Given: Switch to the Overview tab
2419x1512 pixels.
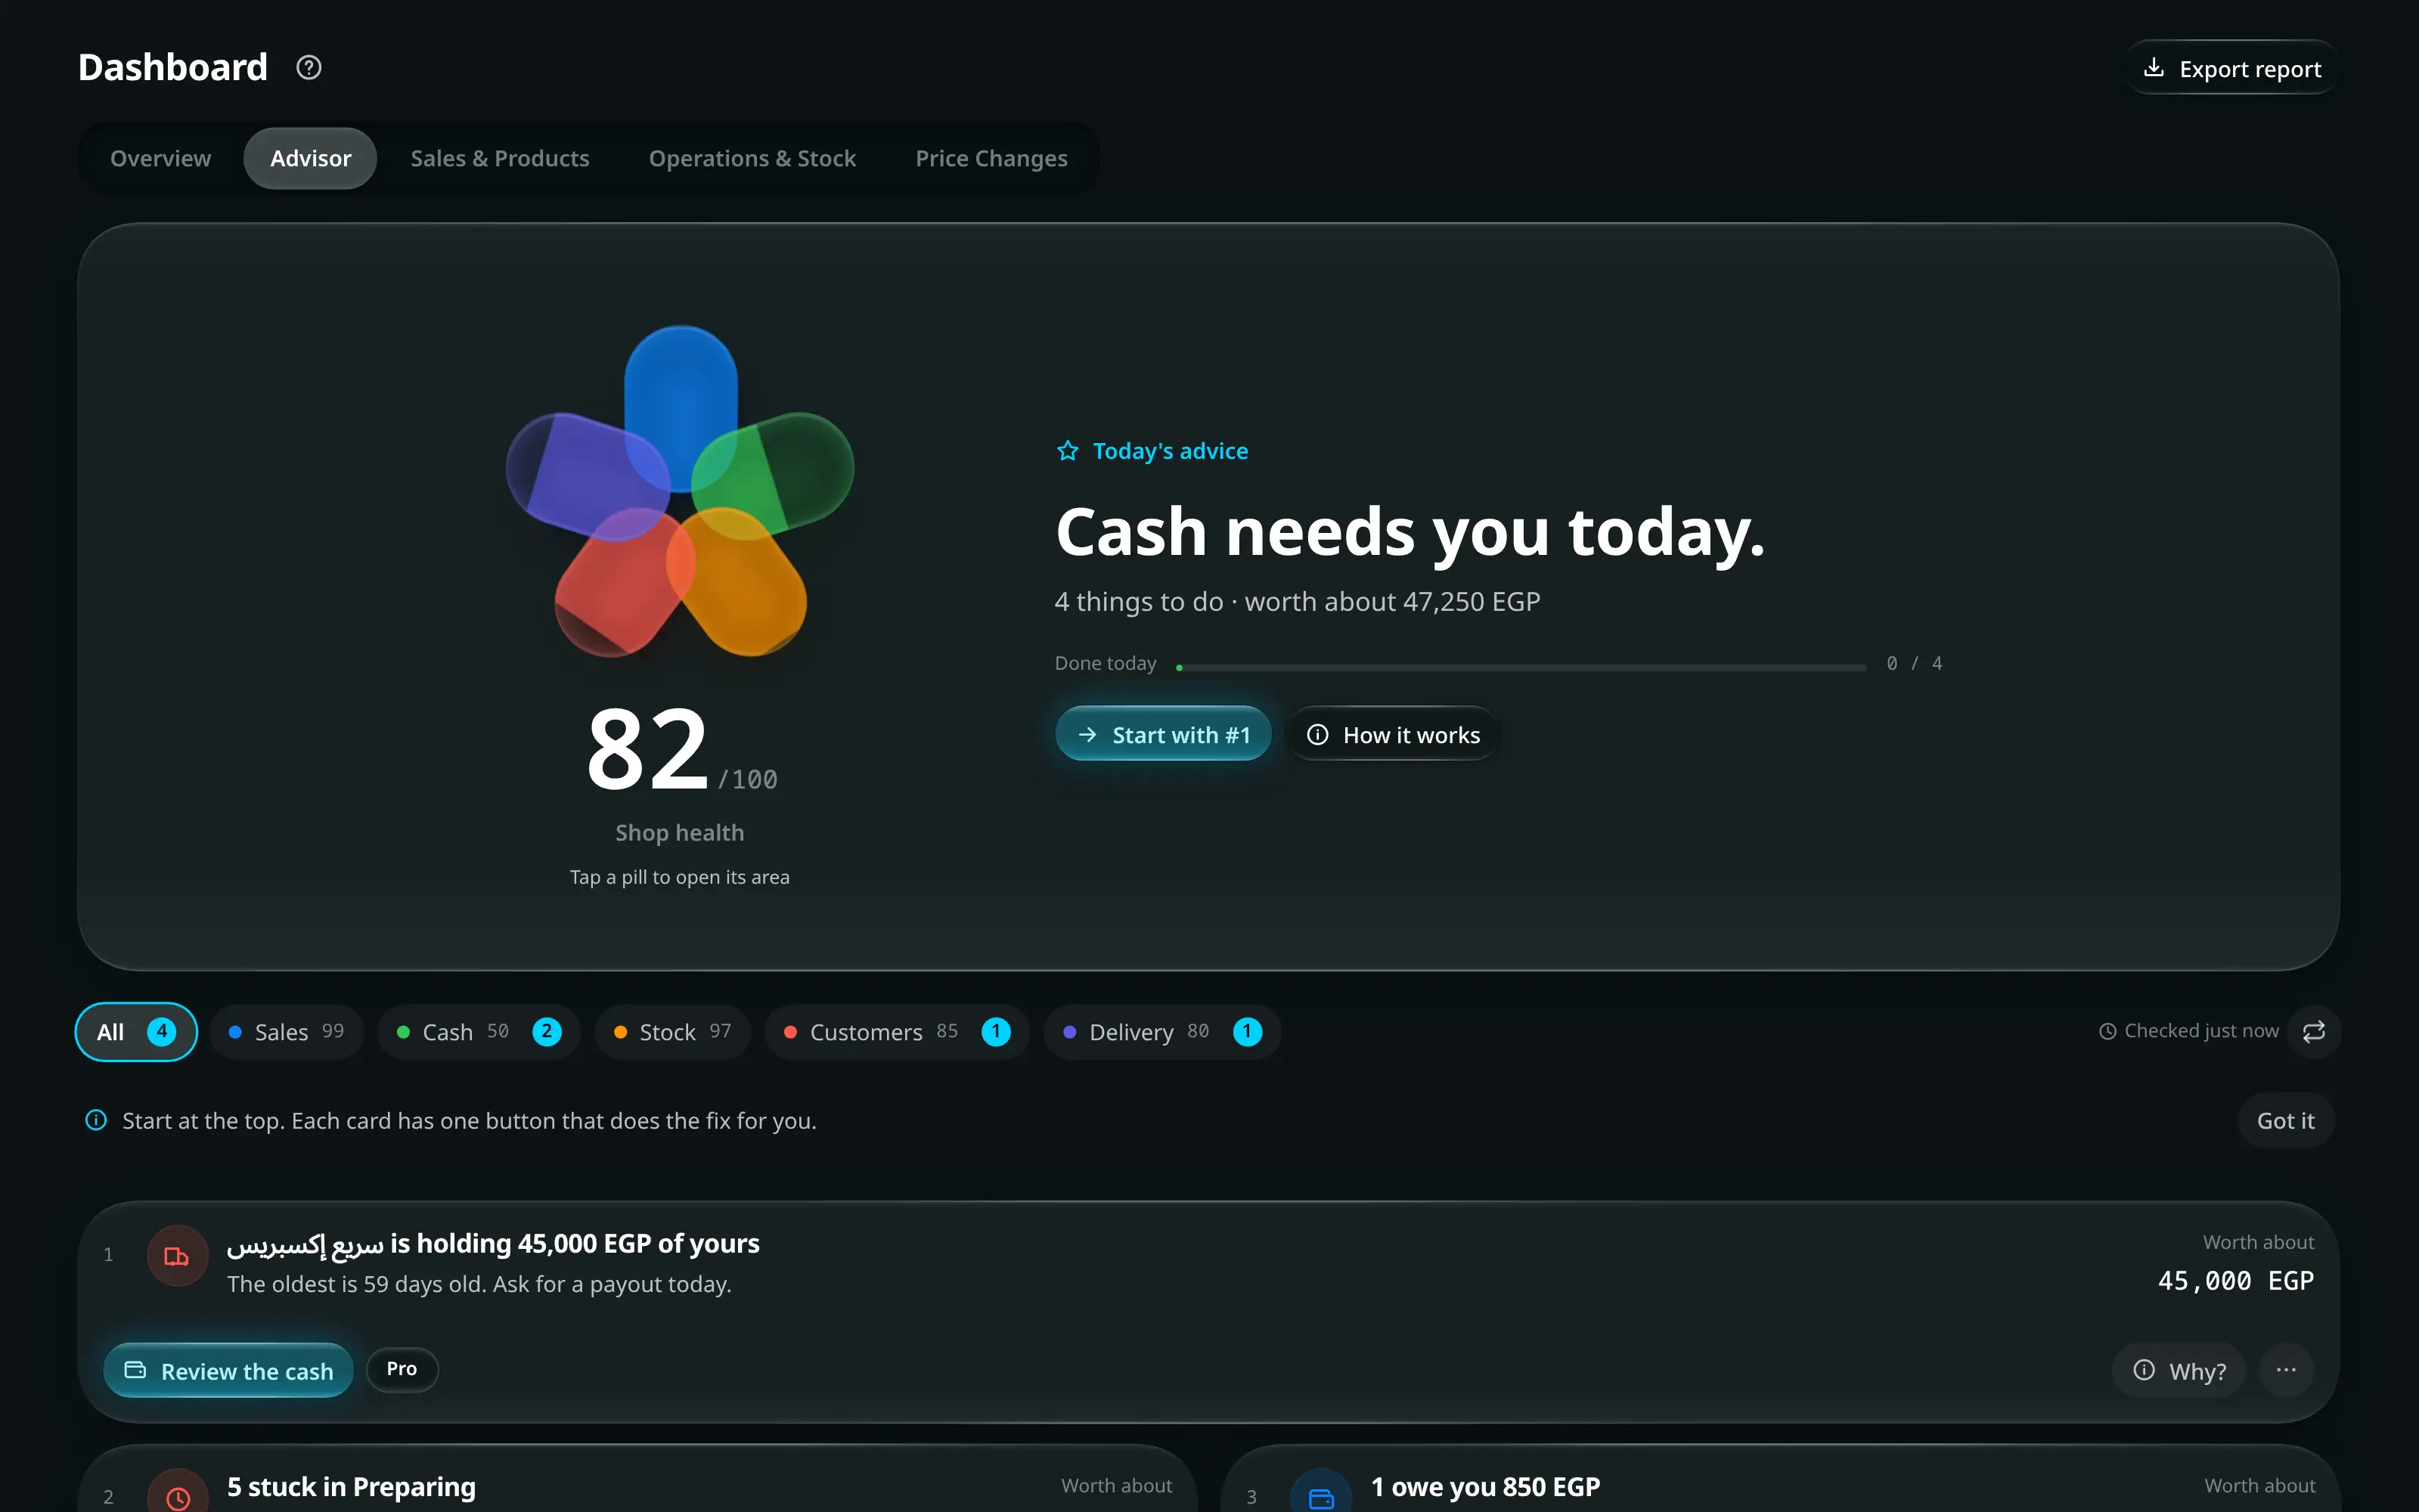Looking at the screenshot, I should [x=160, y=158].
